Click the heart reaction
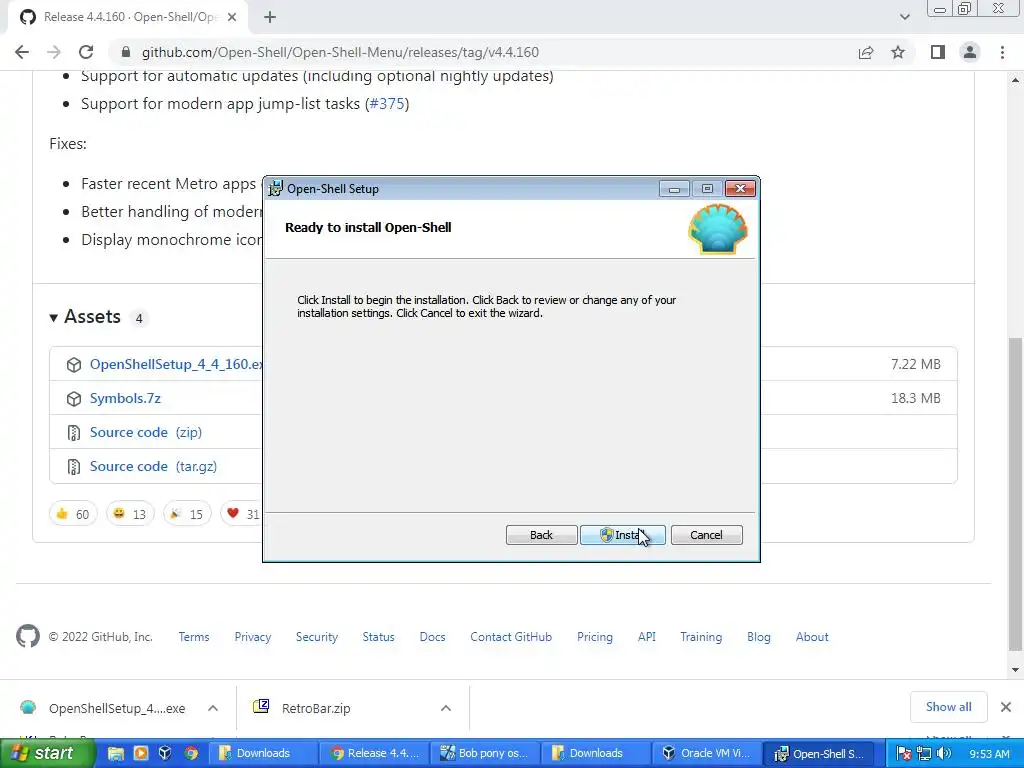The width and height of the screenshot is (1024, 768). (242, 514)
